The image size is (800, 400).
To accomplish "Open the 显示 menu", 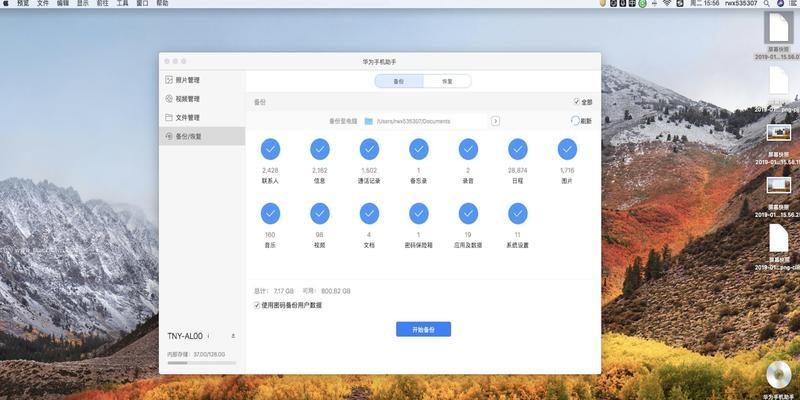I will point(83,3).
